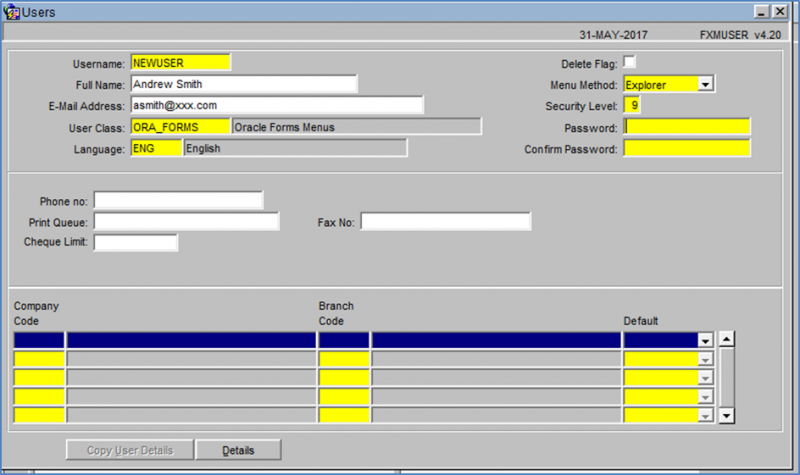Click the scroll down arrow of company list
This screenshot has width=800, height=475.
727,416
